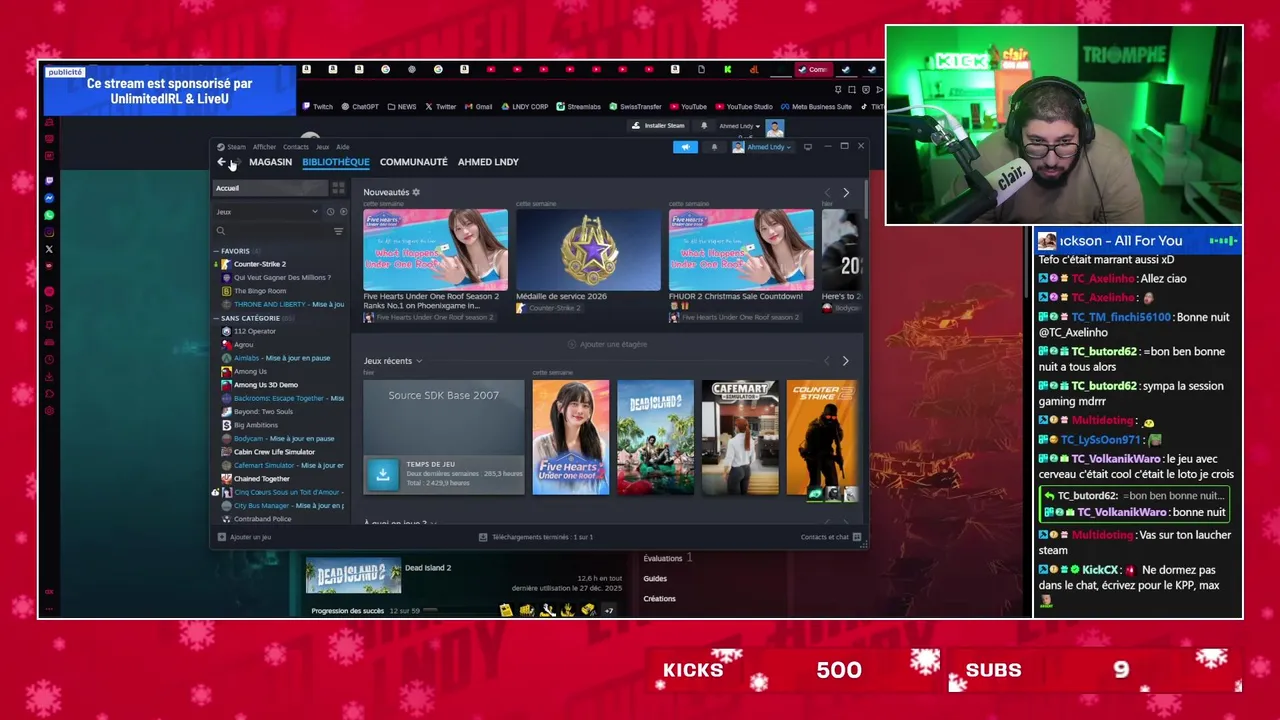Open Cafemart Simulator cover
Screen dimensions: 1280x720
tap(740, 437)
